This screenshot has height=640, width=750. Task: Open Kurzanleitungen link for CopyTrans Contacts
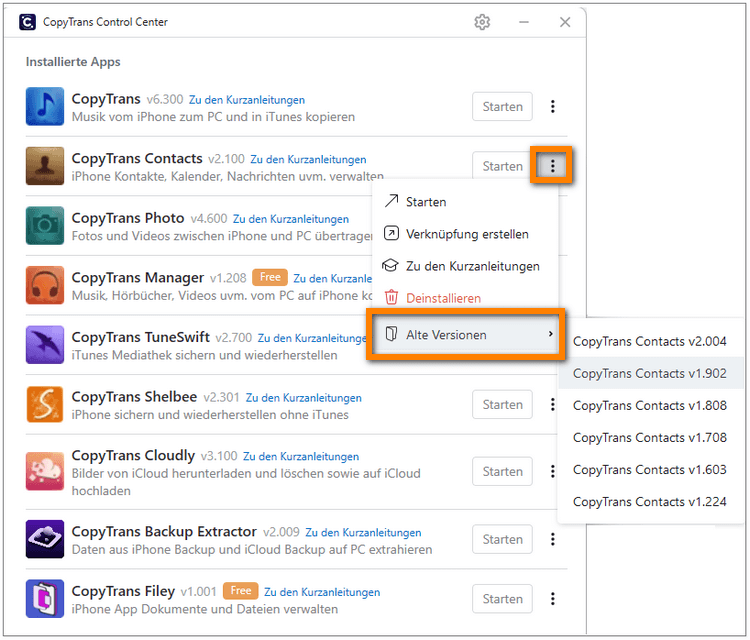coord(309,159)
